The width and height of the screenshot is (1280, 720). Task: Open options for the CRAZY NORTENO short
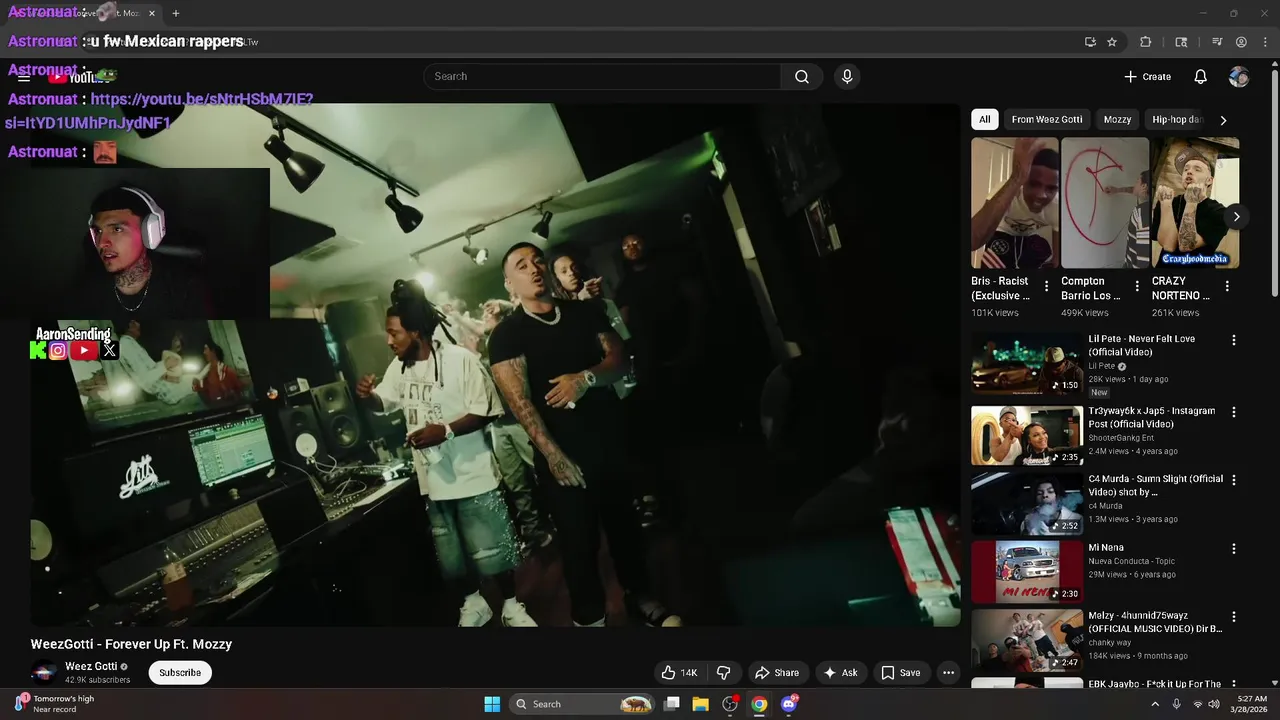[x=1227, y=287]
